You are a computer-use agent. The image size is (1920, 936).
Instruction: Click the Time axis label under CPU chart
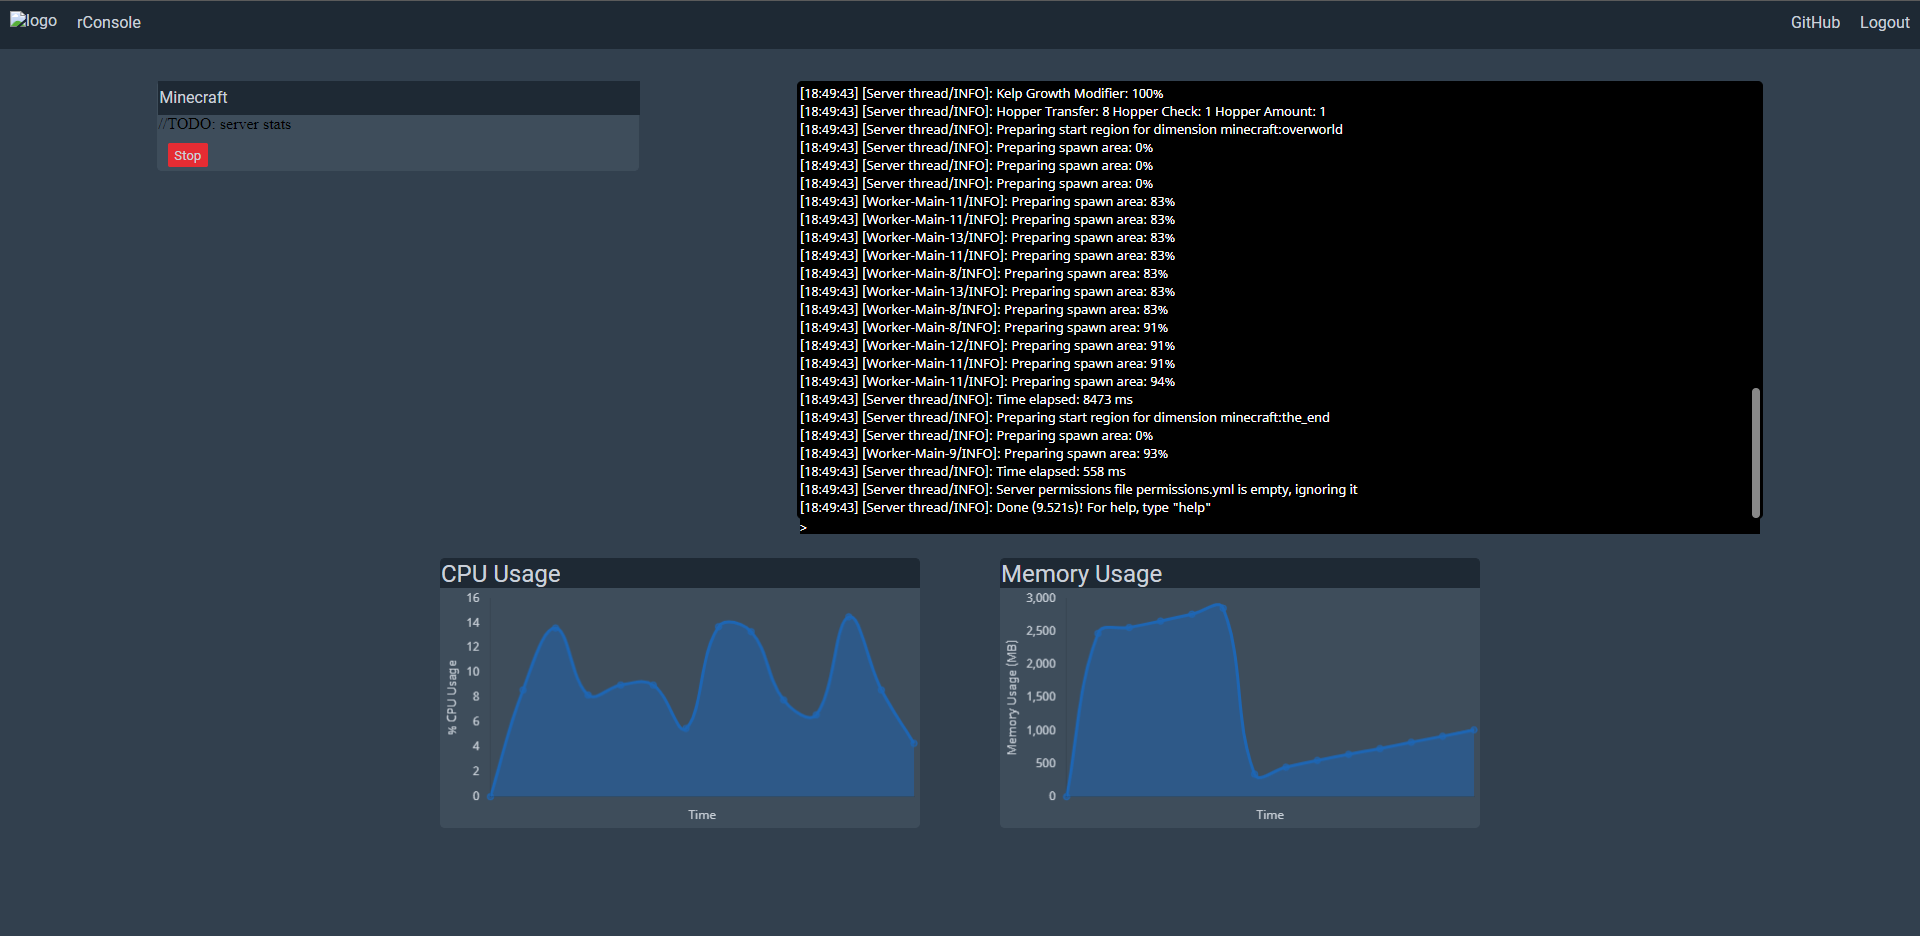pyautogui.click(x=701, y=815)
